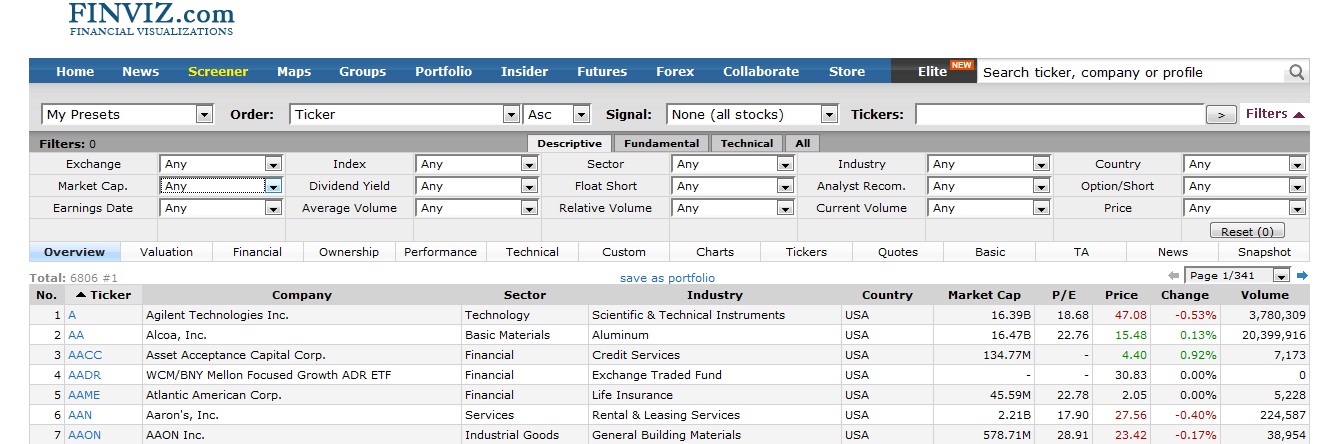The height and width of the screenshot is (444, 1325).
Task: Go to the next results page arrow
Action: 1302,276
